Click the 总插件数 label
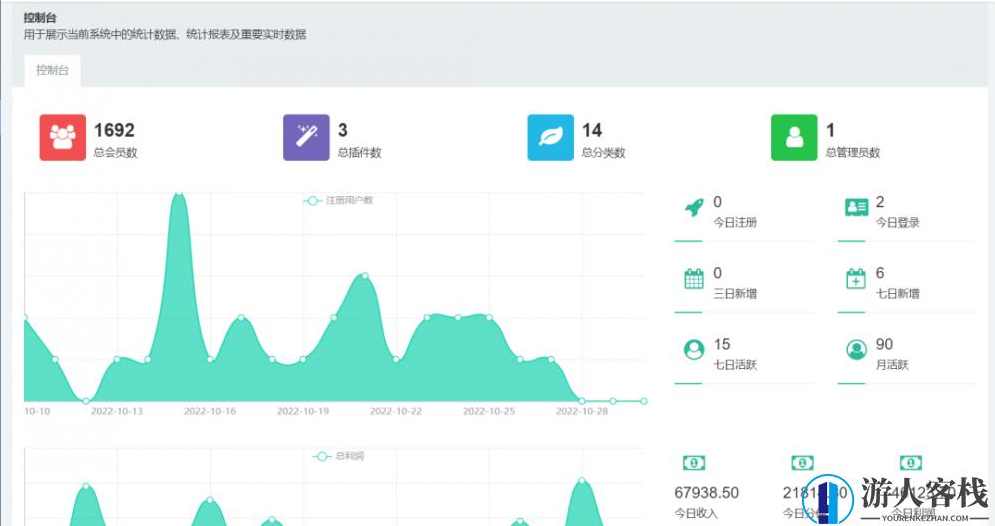This screenshot has width=995, height=526. [x=359, y=152]
